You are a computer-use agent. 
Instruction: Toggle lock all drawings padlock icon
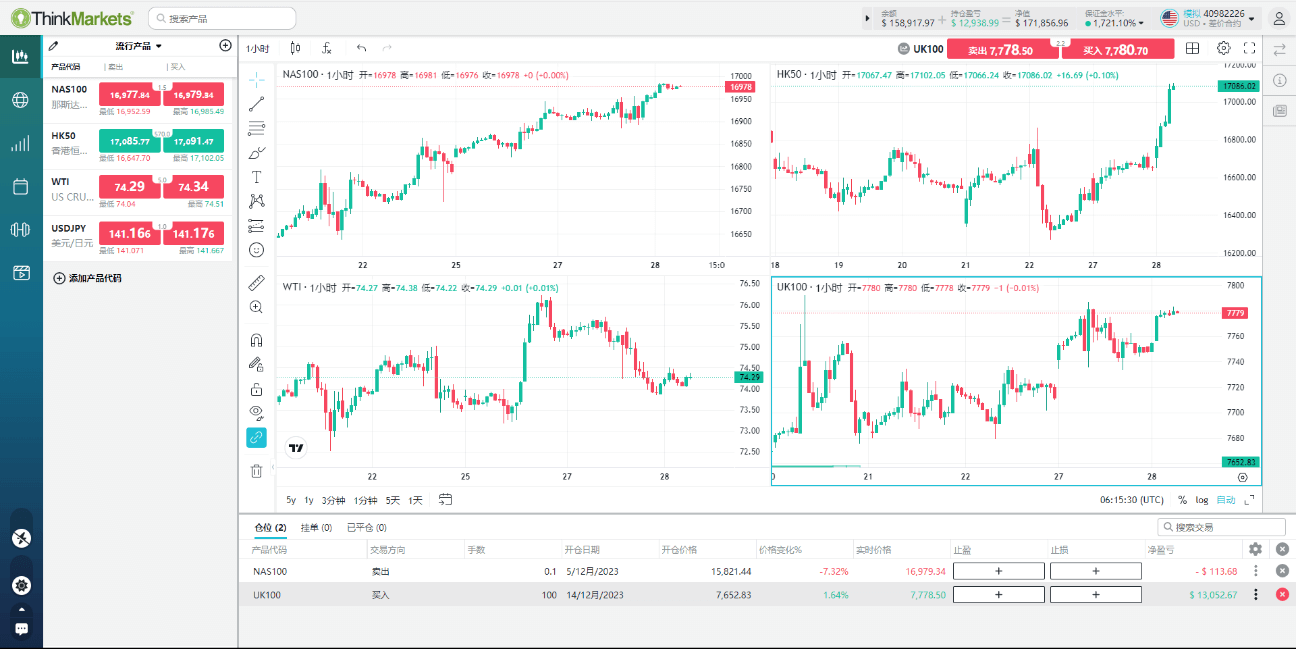coord(256,389)
